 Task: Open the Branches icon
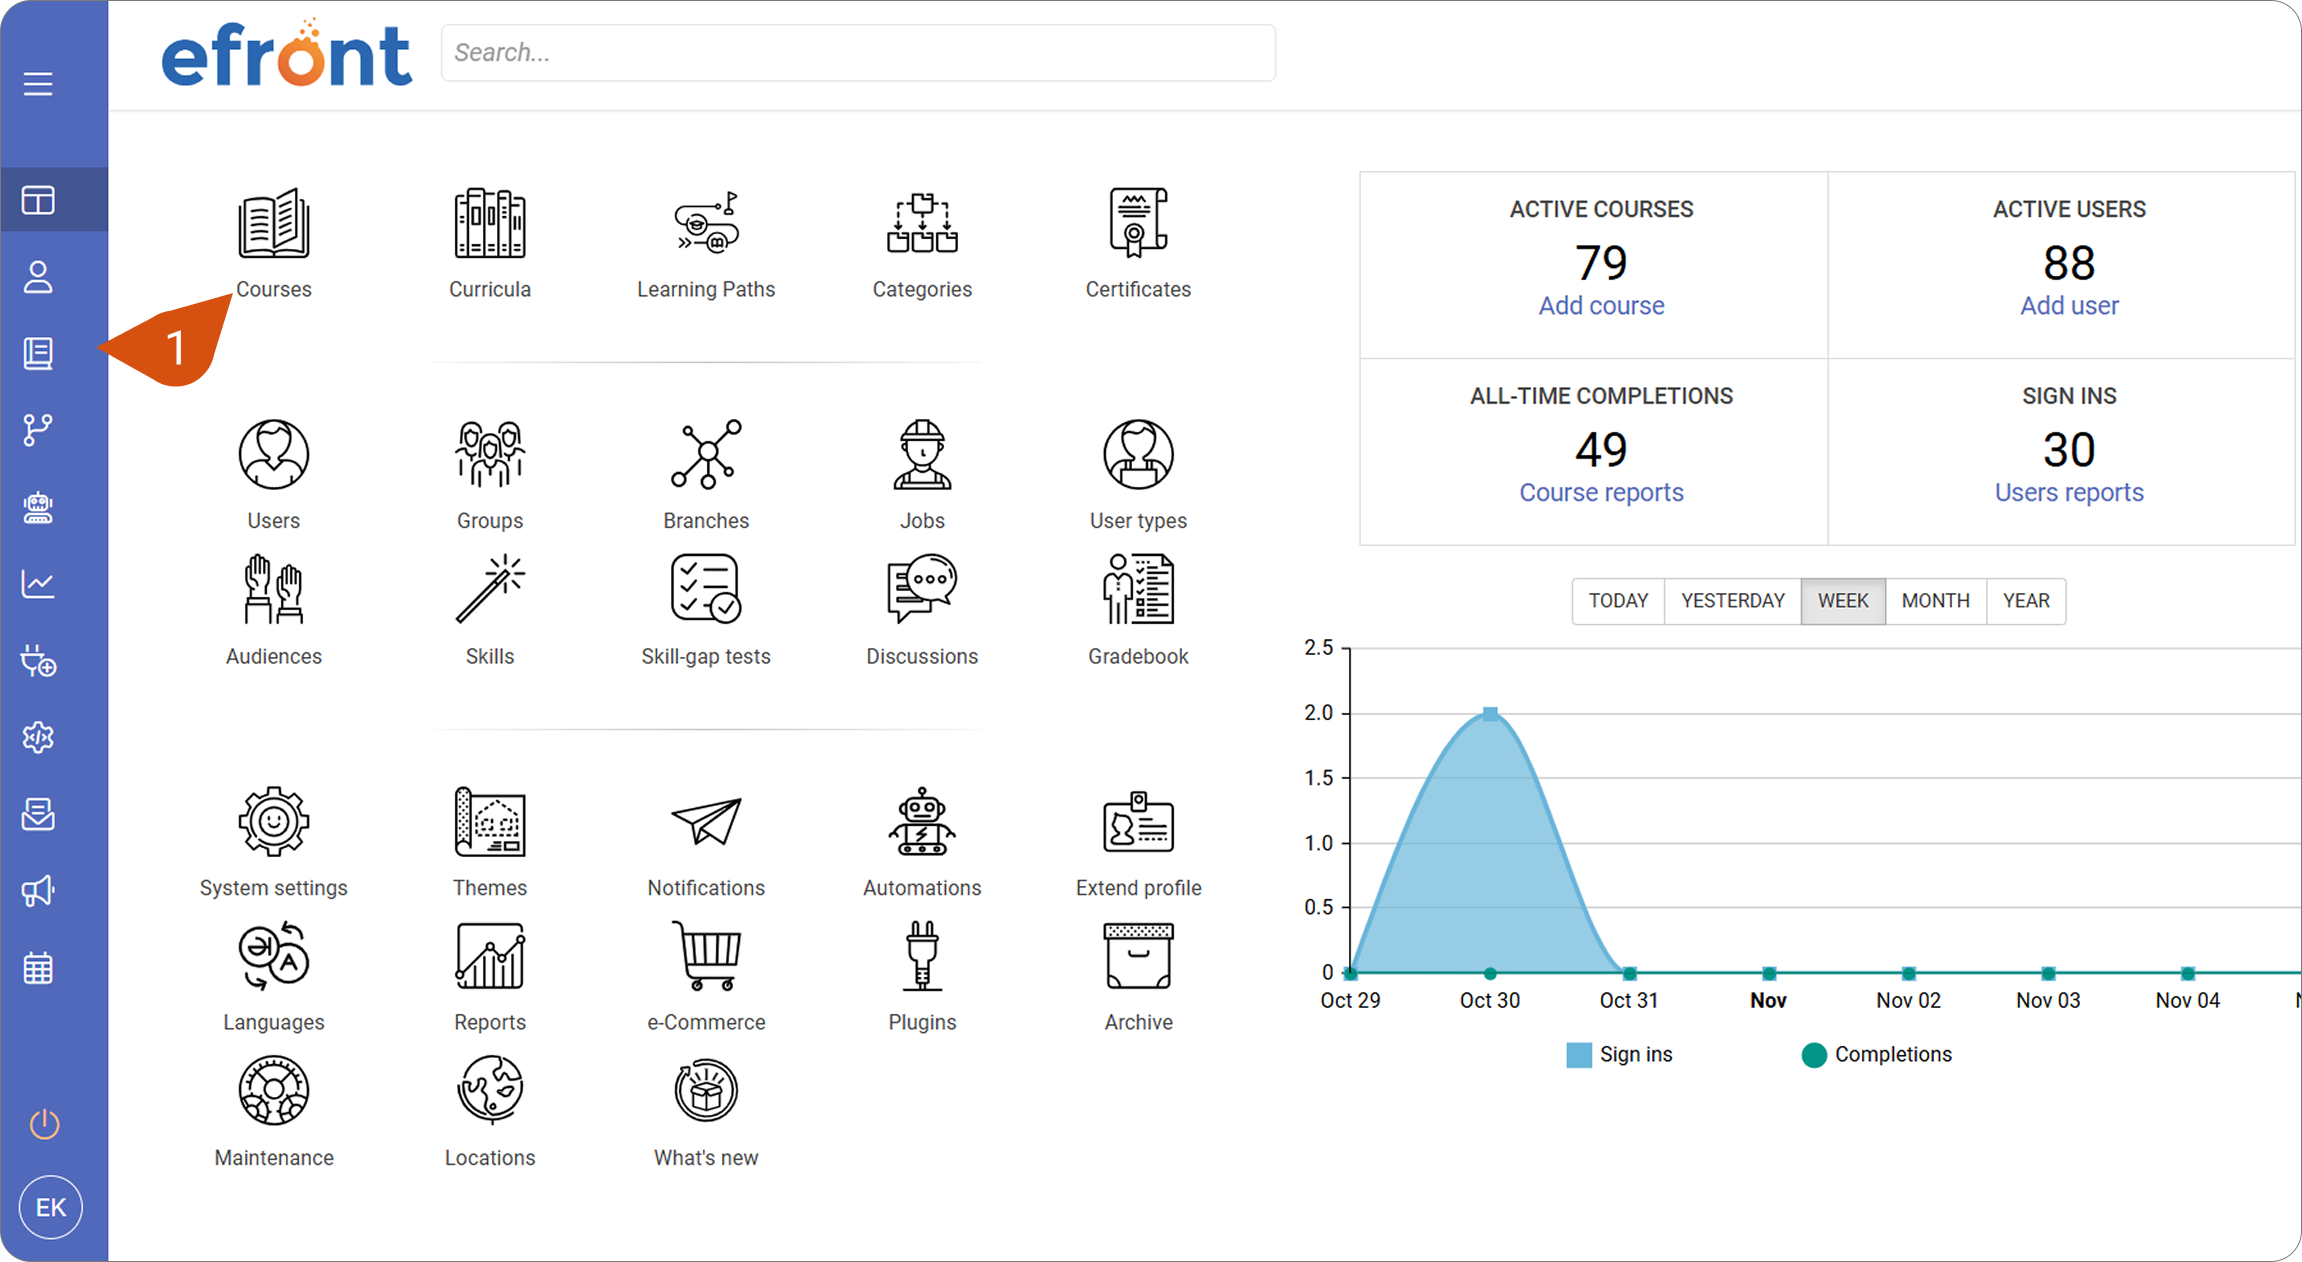[x=706, y=454]
